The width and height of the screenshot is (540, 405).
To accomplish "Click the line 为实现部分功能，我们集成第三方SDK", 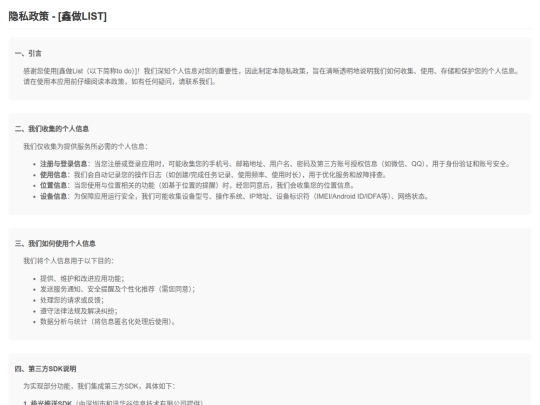I will 99,386.
